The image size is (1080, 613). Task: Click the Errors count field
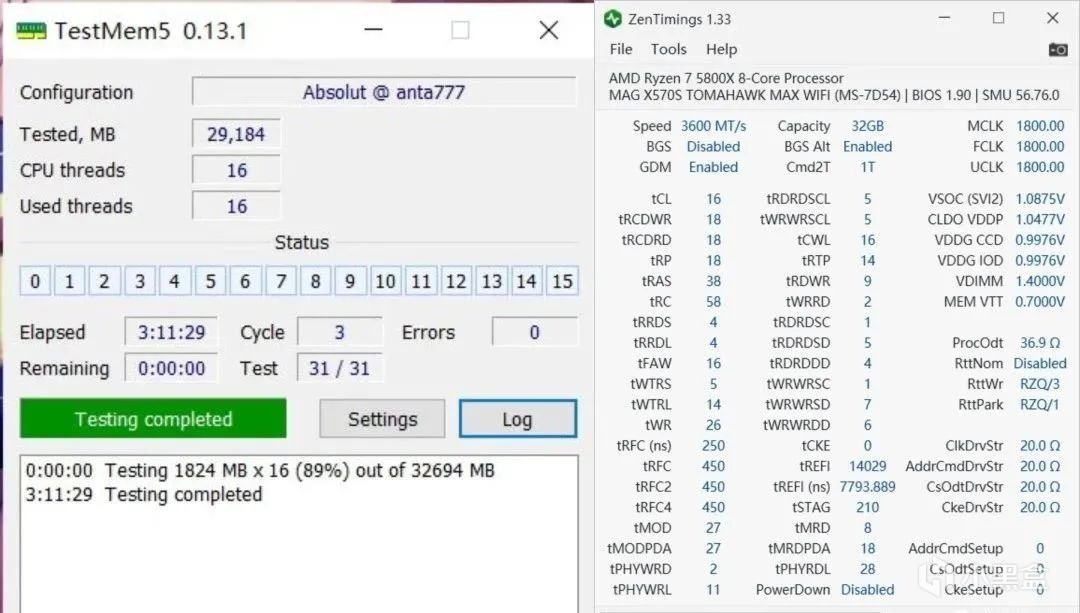coord(534,332)
